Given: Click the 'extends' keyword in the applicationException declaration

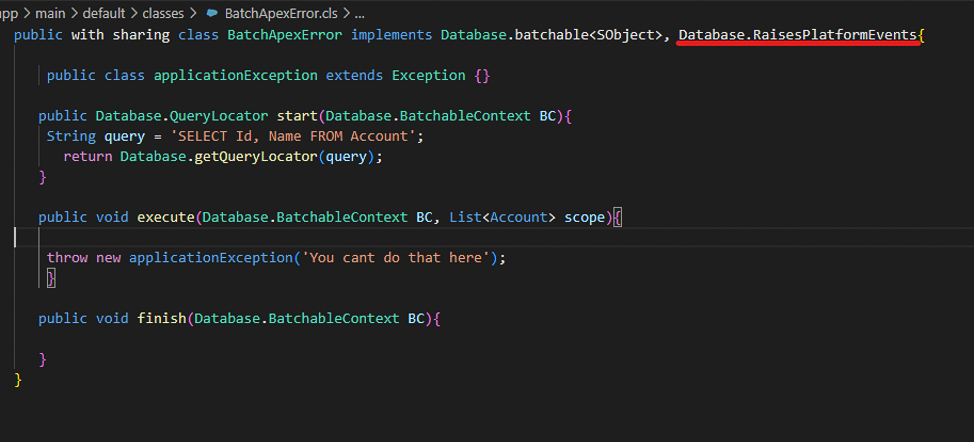Looking at the screenshot, I should [x=355, y=76].
